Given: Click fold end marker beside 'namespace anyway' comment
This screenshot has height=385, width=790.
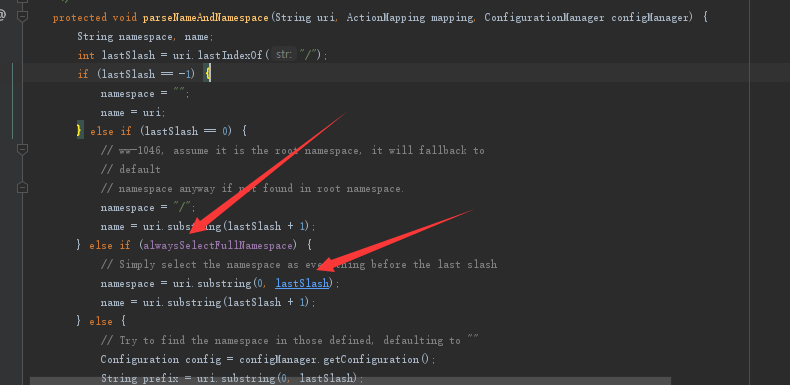Looking at the screenshot, I should point(22,187).
